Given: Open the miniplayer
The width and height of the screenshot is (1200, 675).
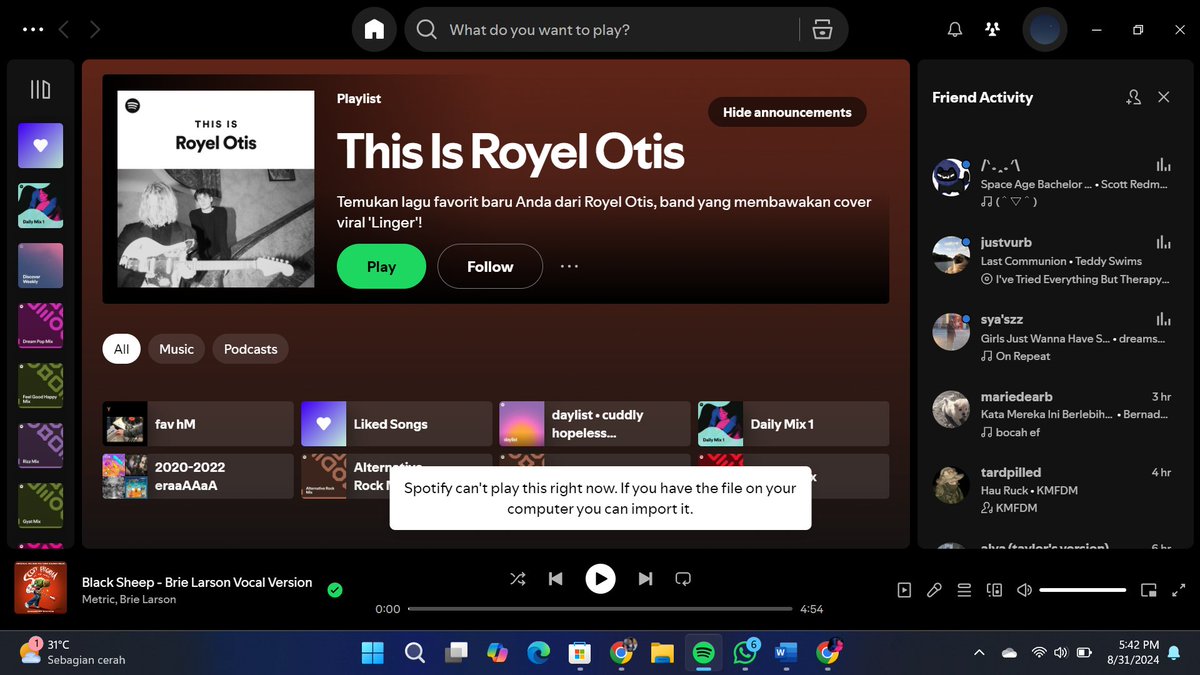Looking at the screenshot, I should click(x=1149, y=590).
